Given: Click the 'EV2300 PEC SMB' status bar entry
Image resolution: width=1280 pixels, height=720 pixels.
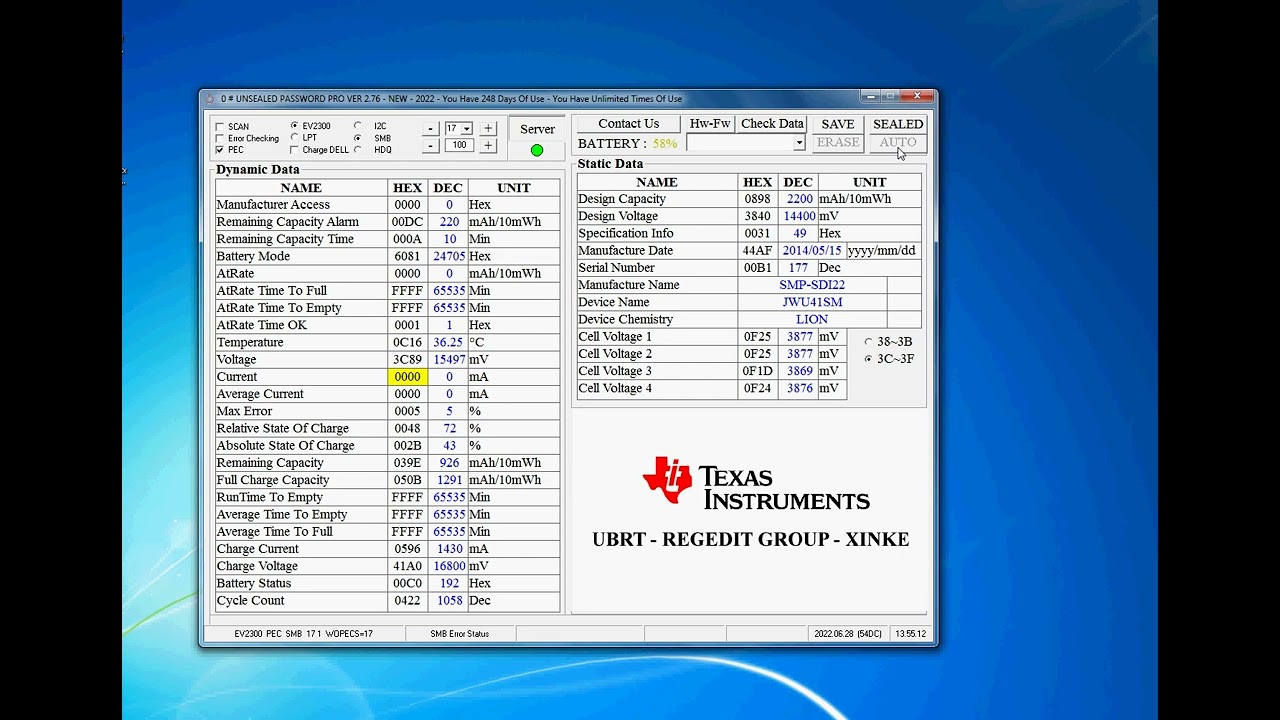Looking at the screenshot, I should coord(303,634).
